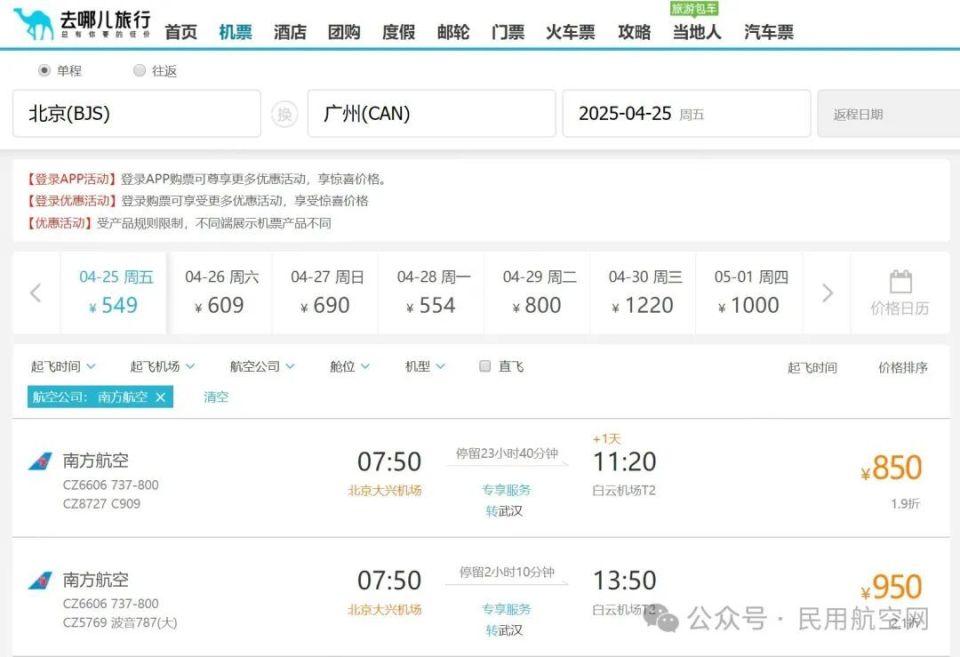Screen dimensions: 960x657
Task: Open the 火车票 train tickets tab
Action: 570,32
